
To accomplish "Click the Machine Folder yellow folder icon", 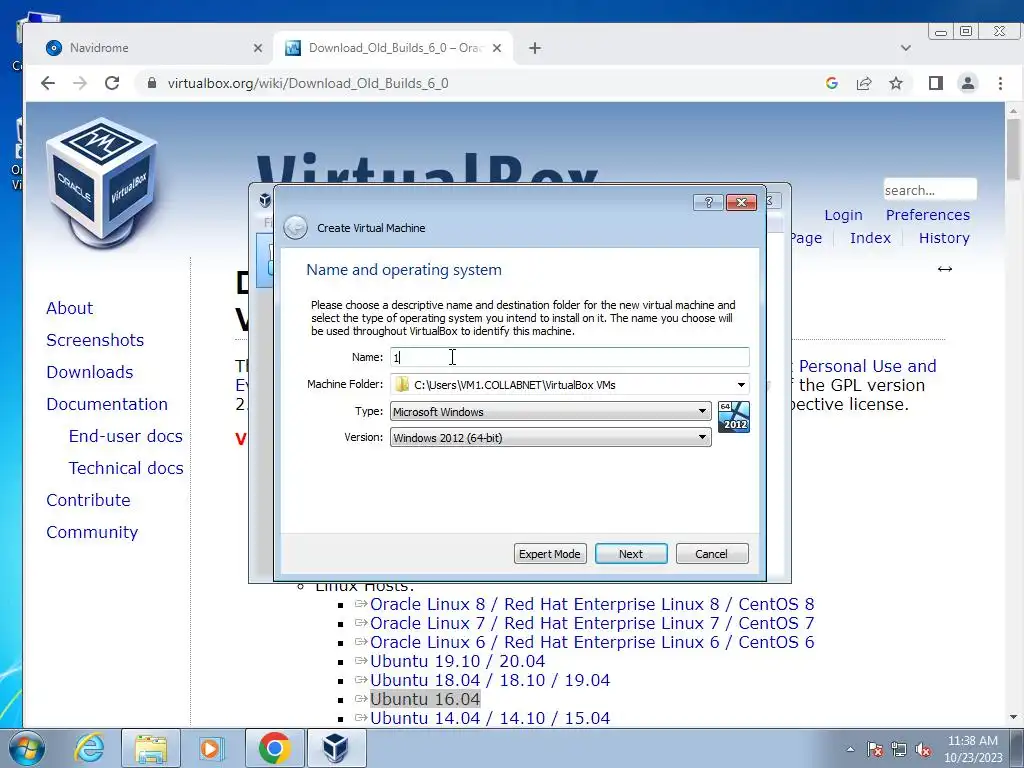I will tap(402, 385).
